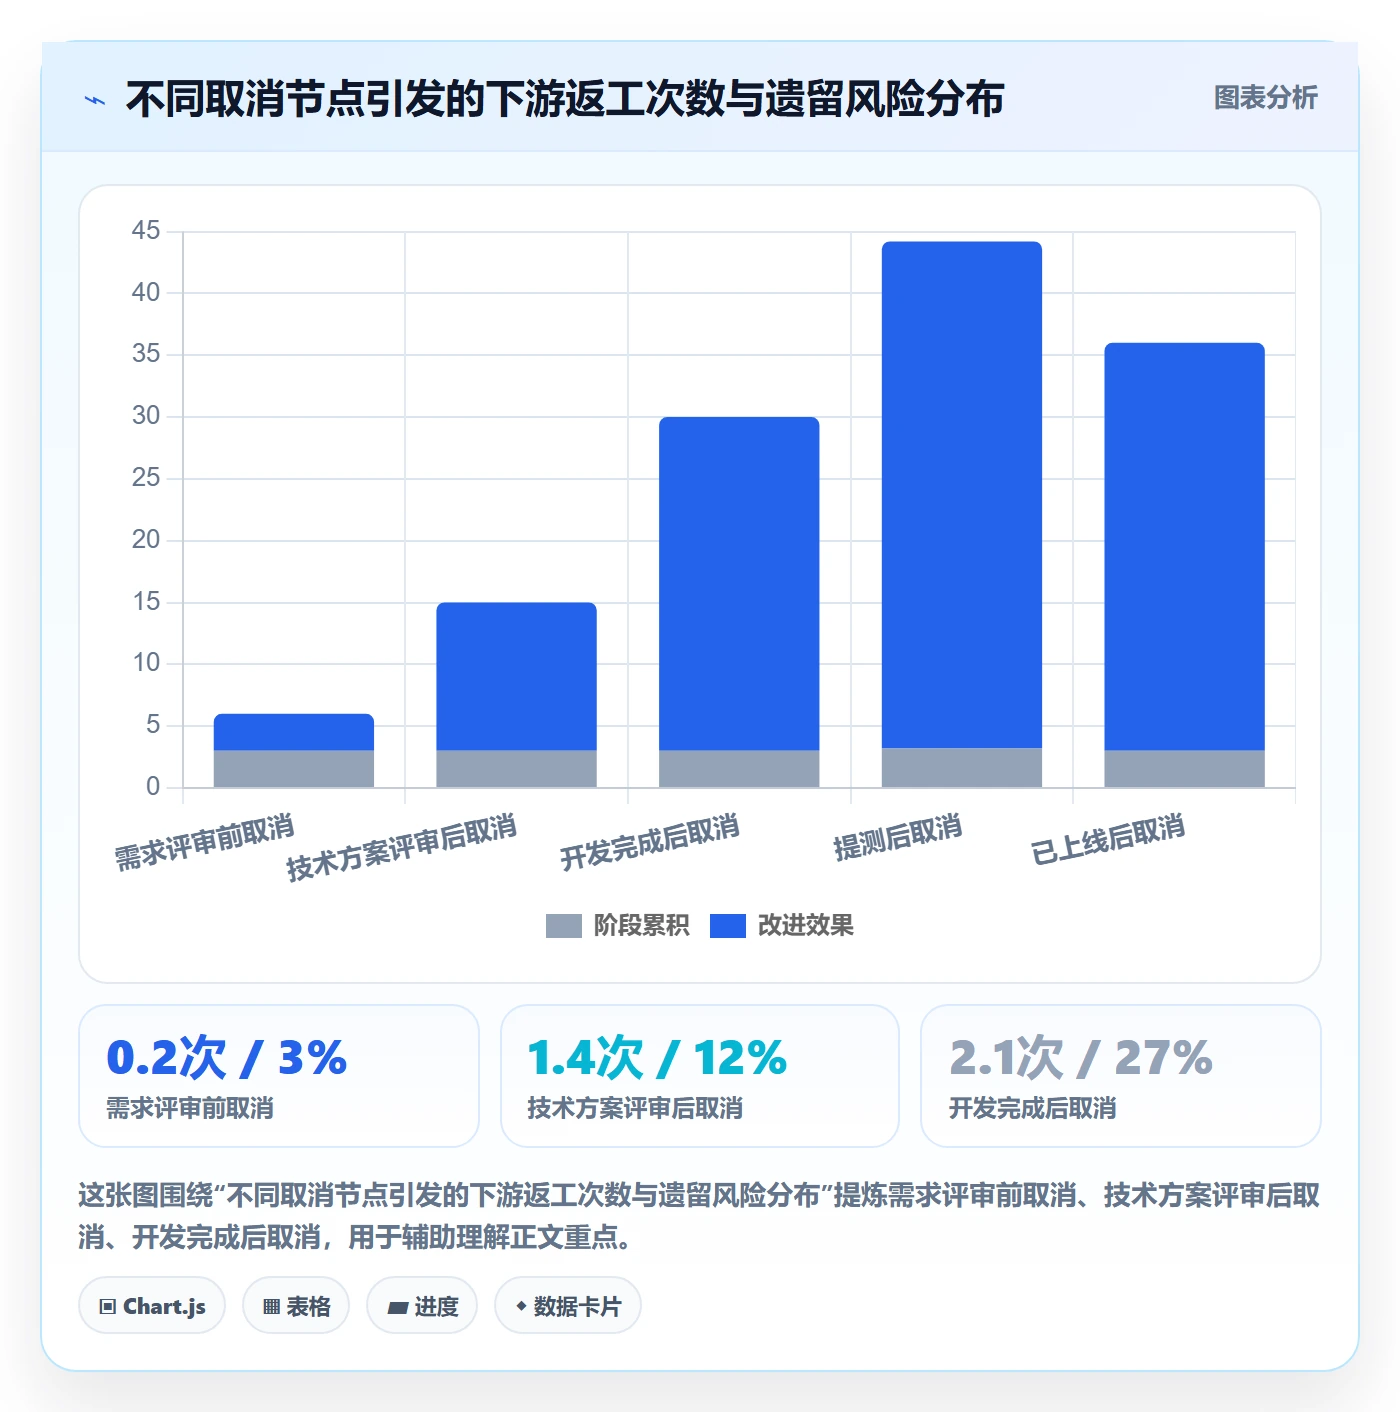Screen dimensions: 1400x1412
Task: Select the Chart.js tag chip
Action: point(152,1306)
